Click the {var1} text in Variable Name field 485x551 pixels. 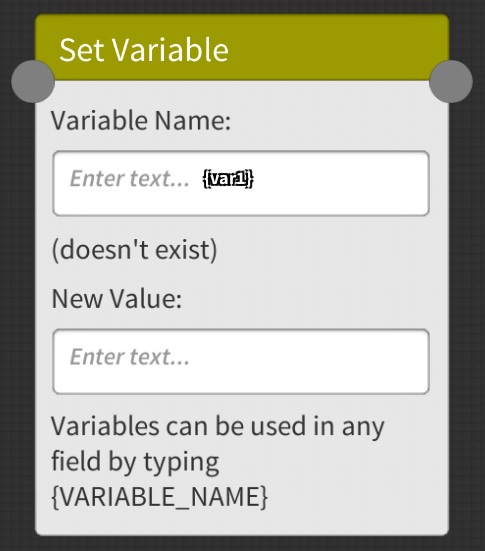pos(228,179)
